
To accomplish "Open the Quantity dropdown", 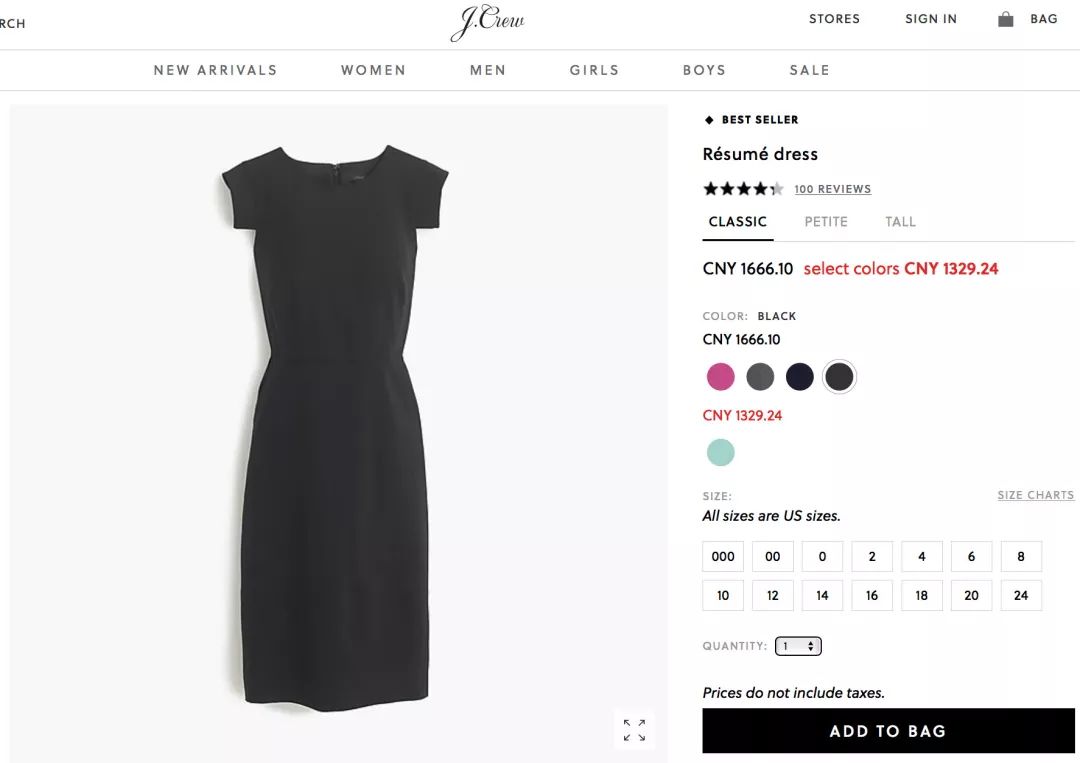I will pos(798,646).
